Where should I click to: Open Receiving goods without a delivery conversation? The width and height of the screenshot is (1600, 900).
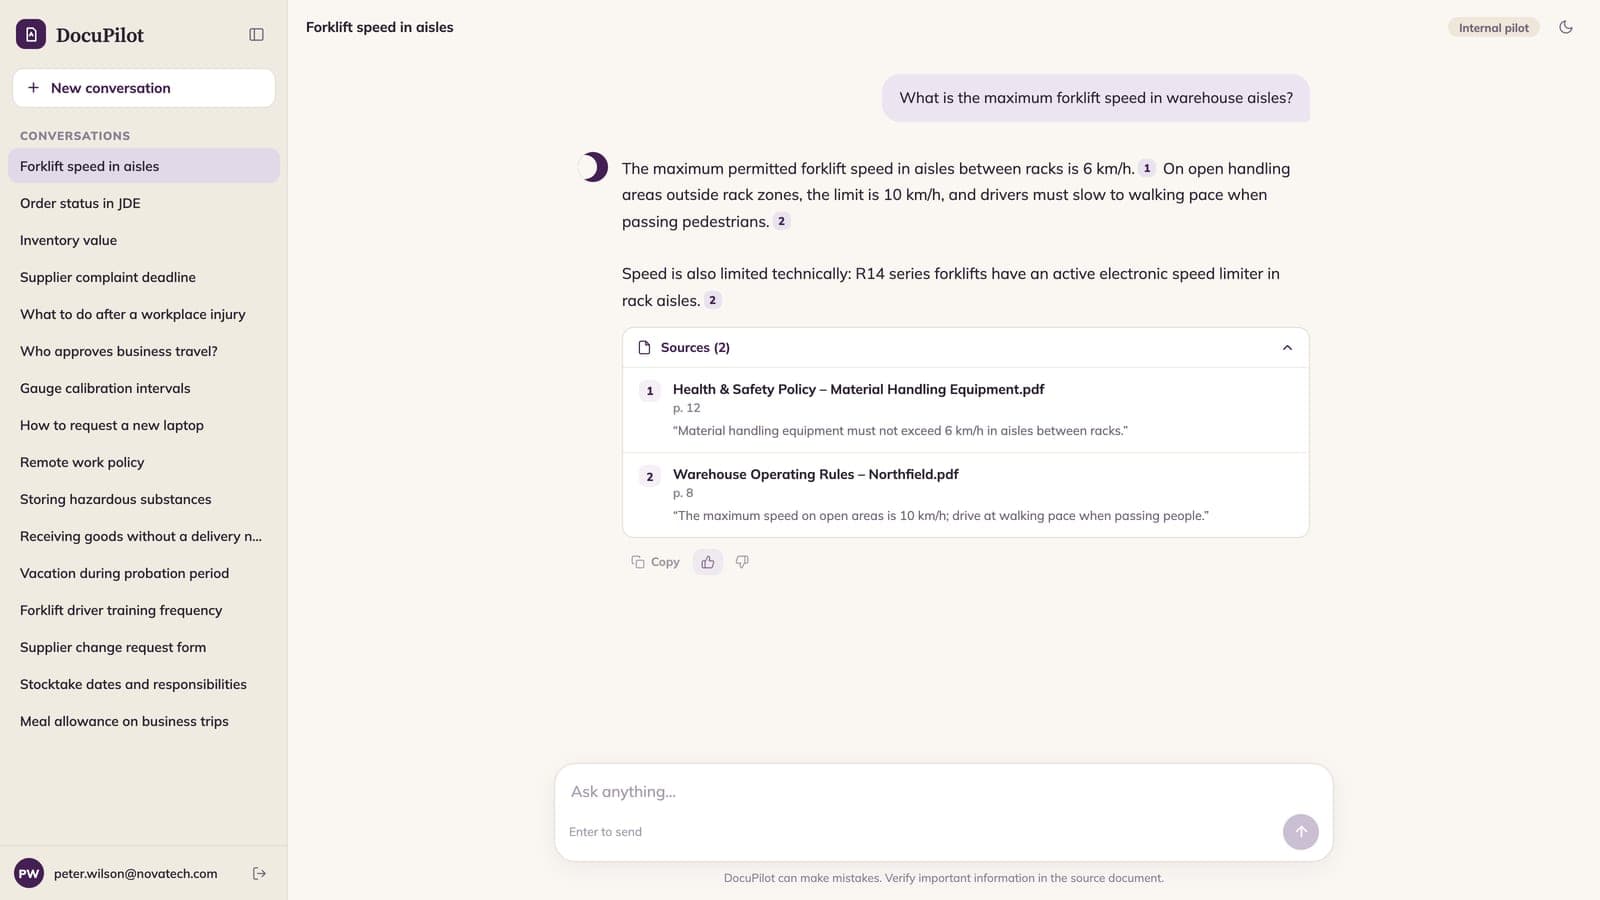[144, 536]
